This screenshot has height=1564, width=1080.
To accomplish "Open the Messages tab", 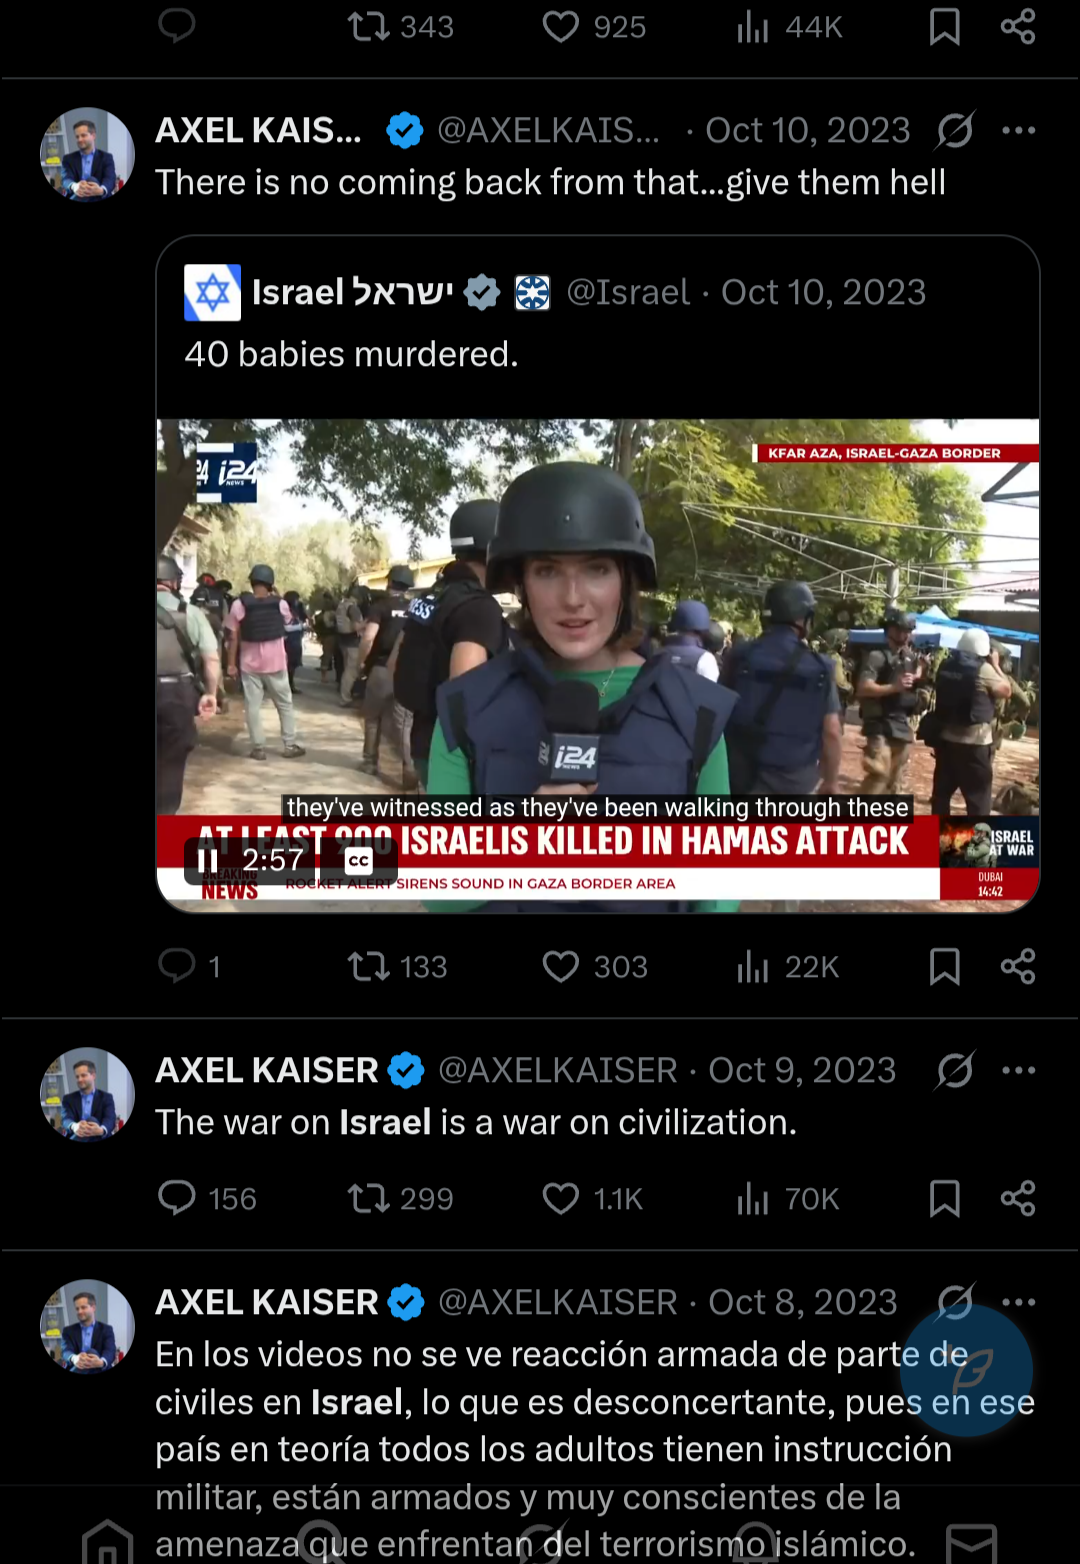I will (971, 1542).
